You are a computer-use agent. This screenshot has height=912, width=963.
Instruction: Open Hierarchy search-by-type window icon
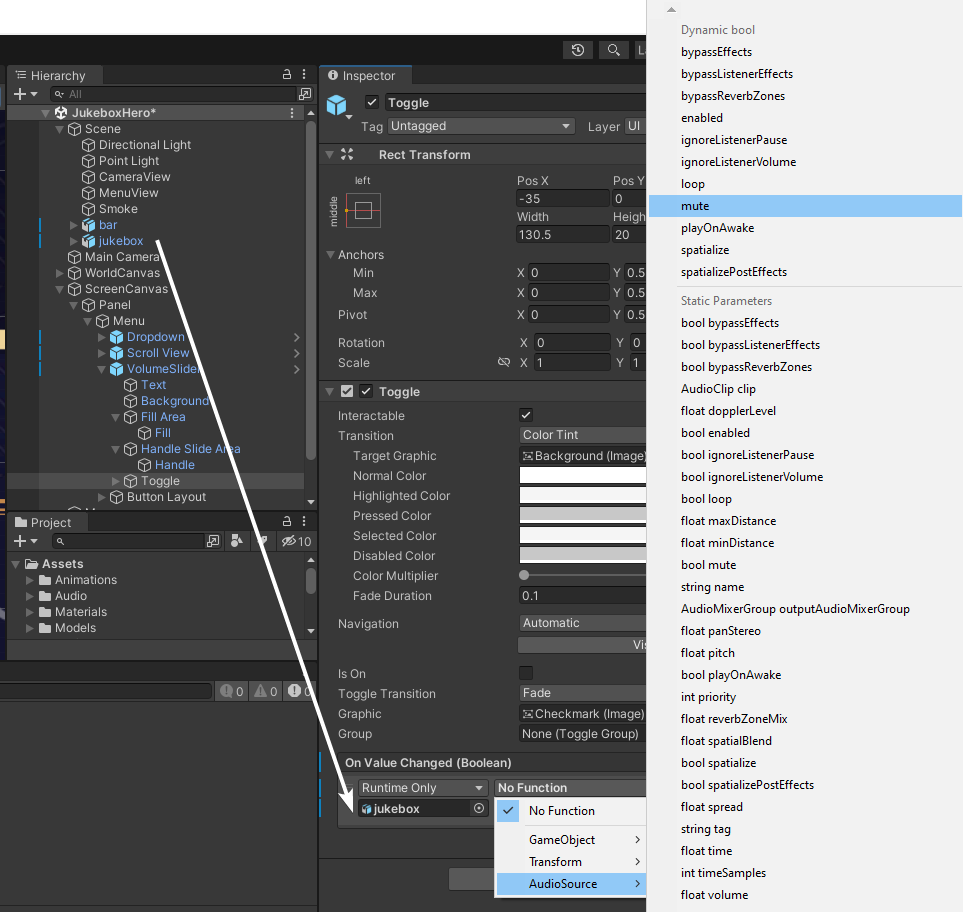(x=305, y=94)
